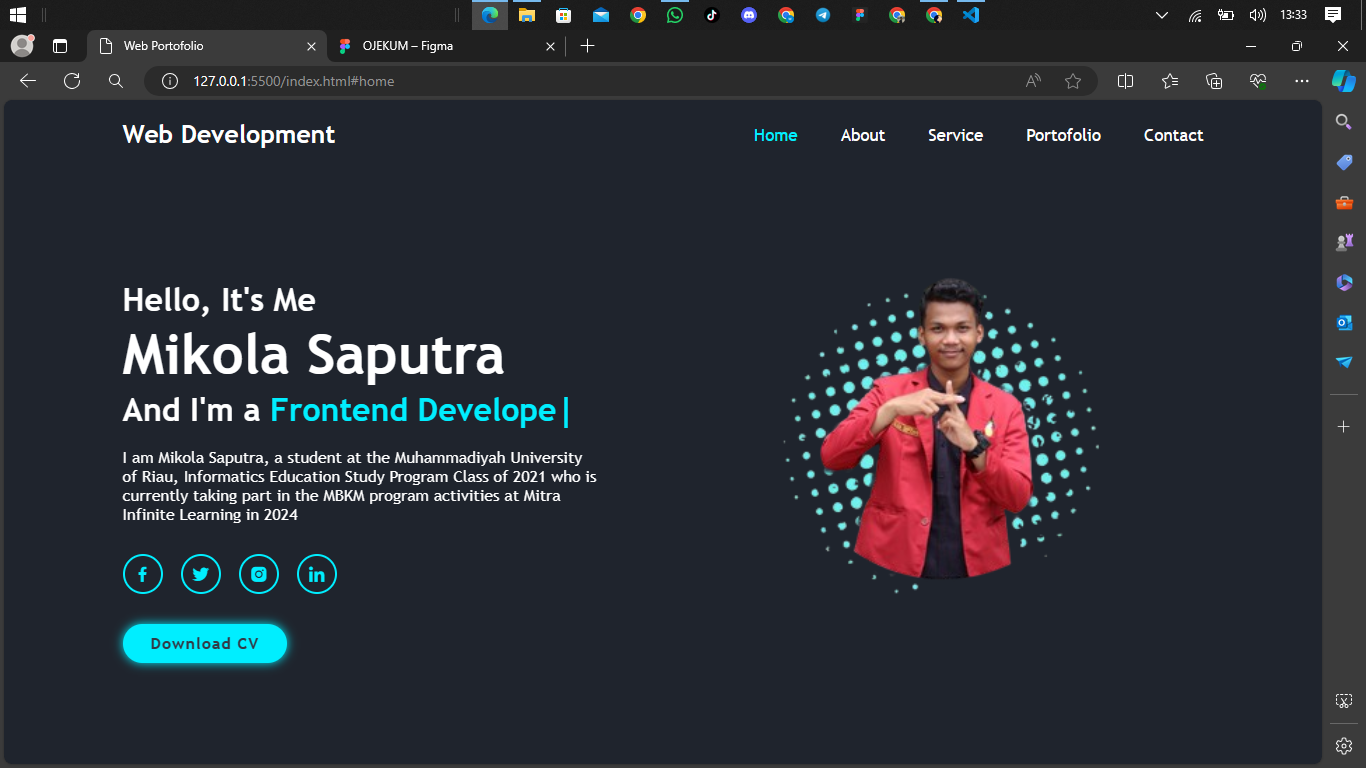This screenshot has height=768, width=1366.
Task: Navigate to Portofolio nav link
Action: (1063, 135)
